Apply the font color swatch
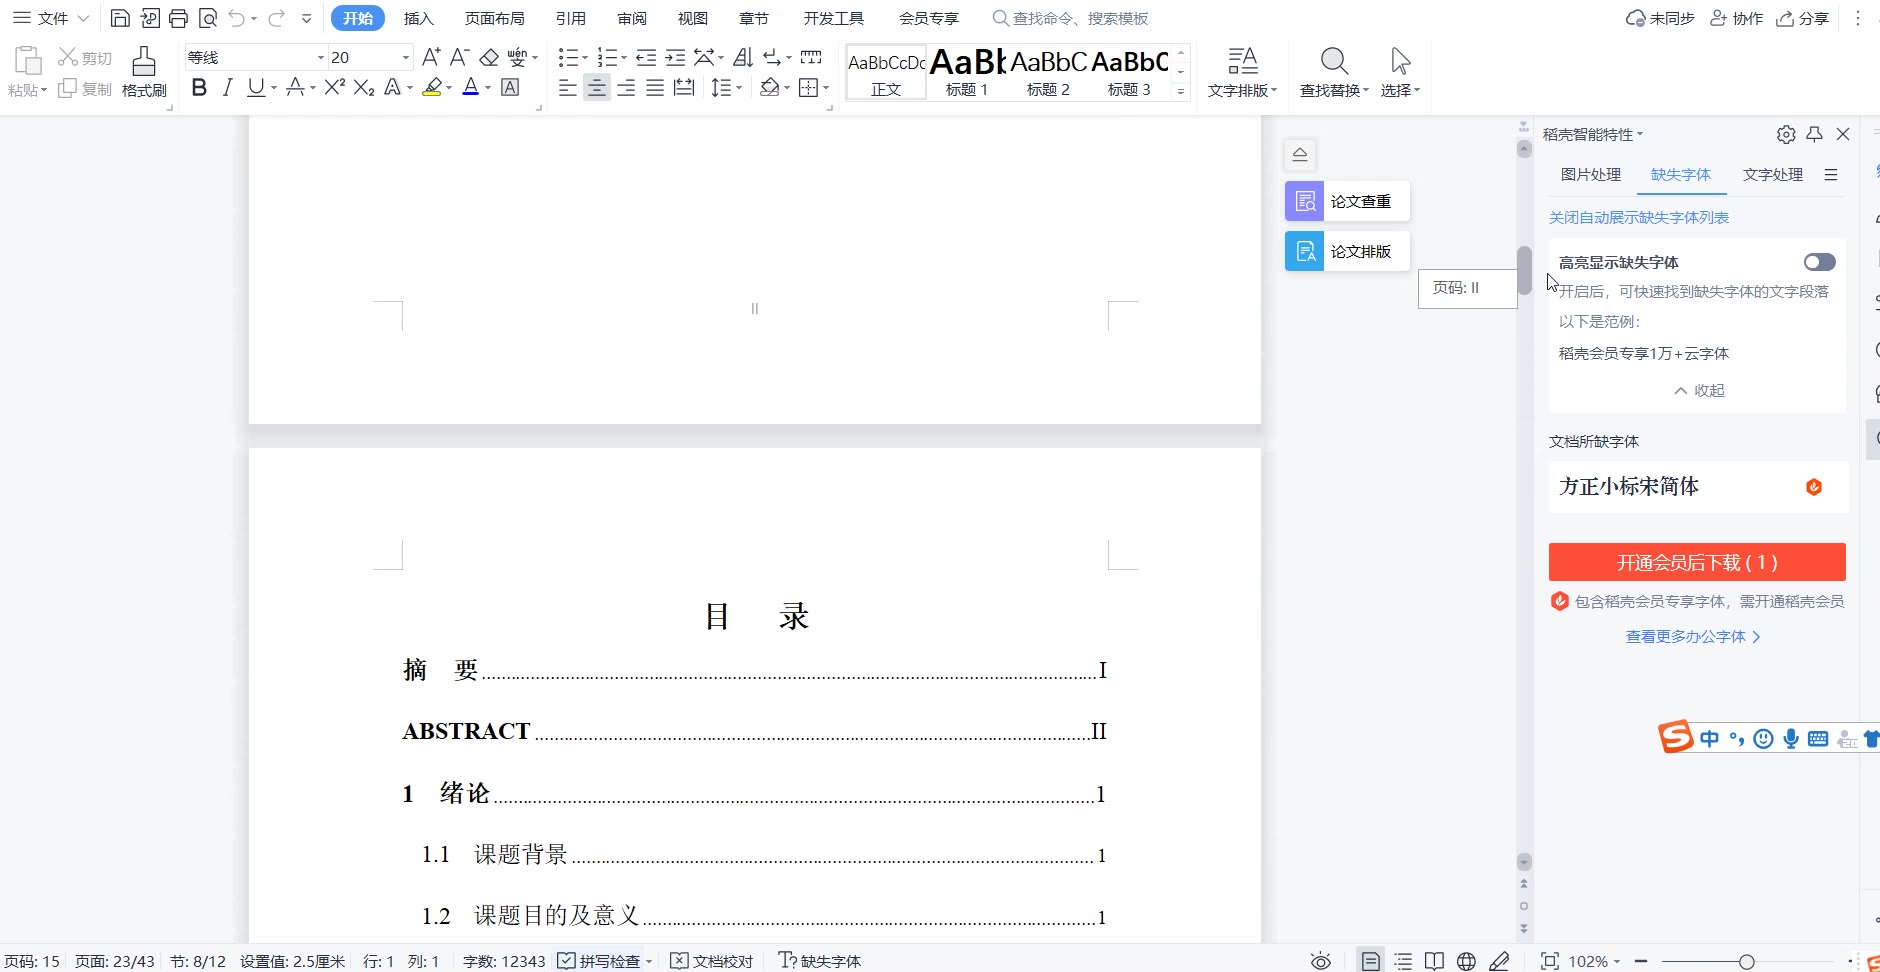 pos(471,88)
